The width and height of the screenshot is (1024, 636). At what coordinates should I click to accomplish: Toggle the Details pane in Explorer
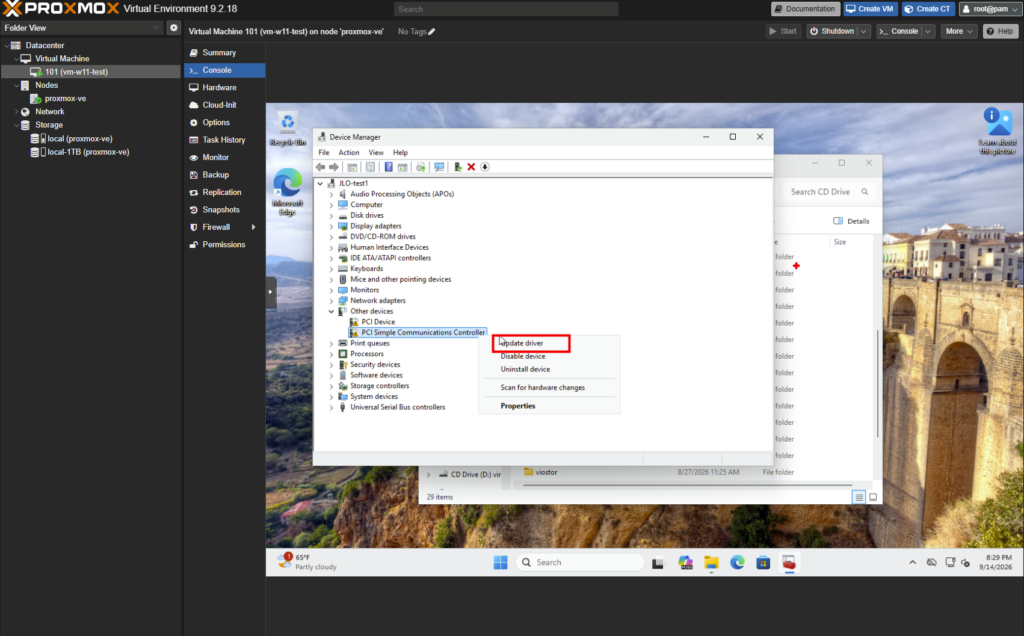(x=851, y=221)
